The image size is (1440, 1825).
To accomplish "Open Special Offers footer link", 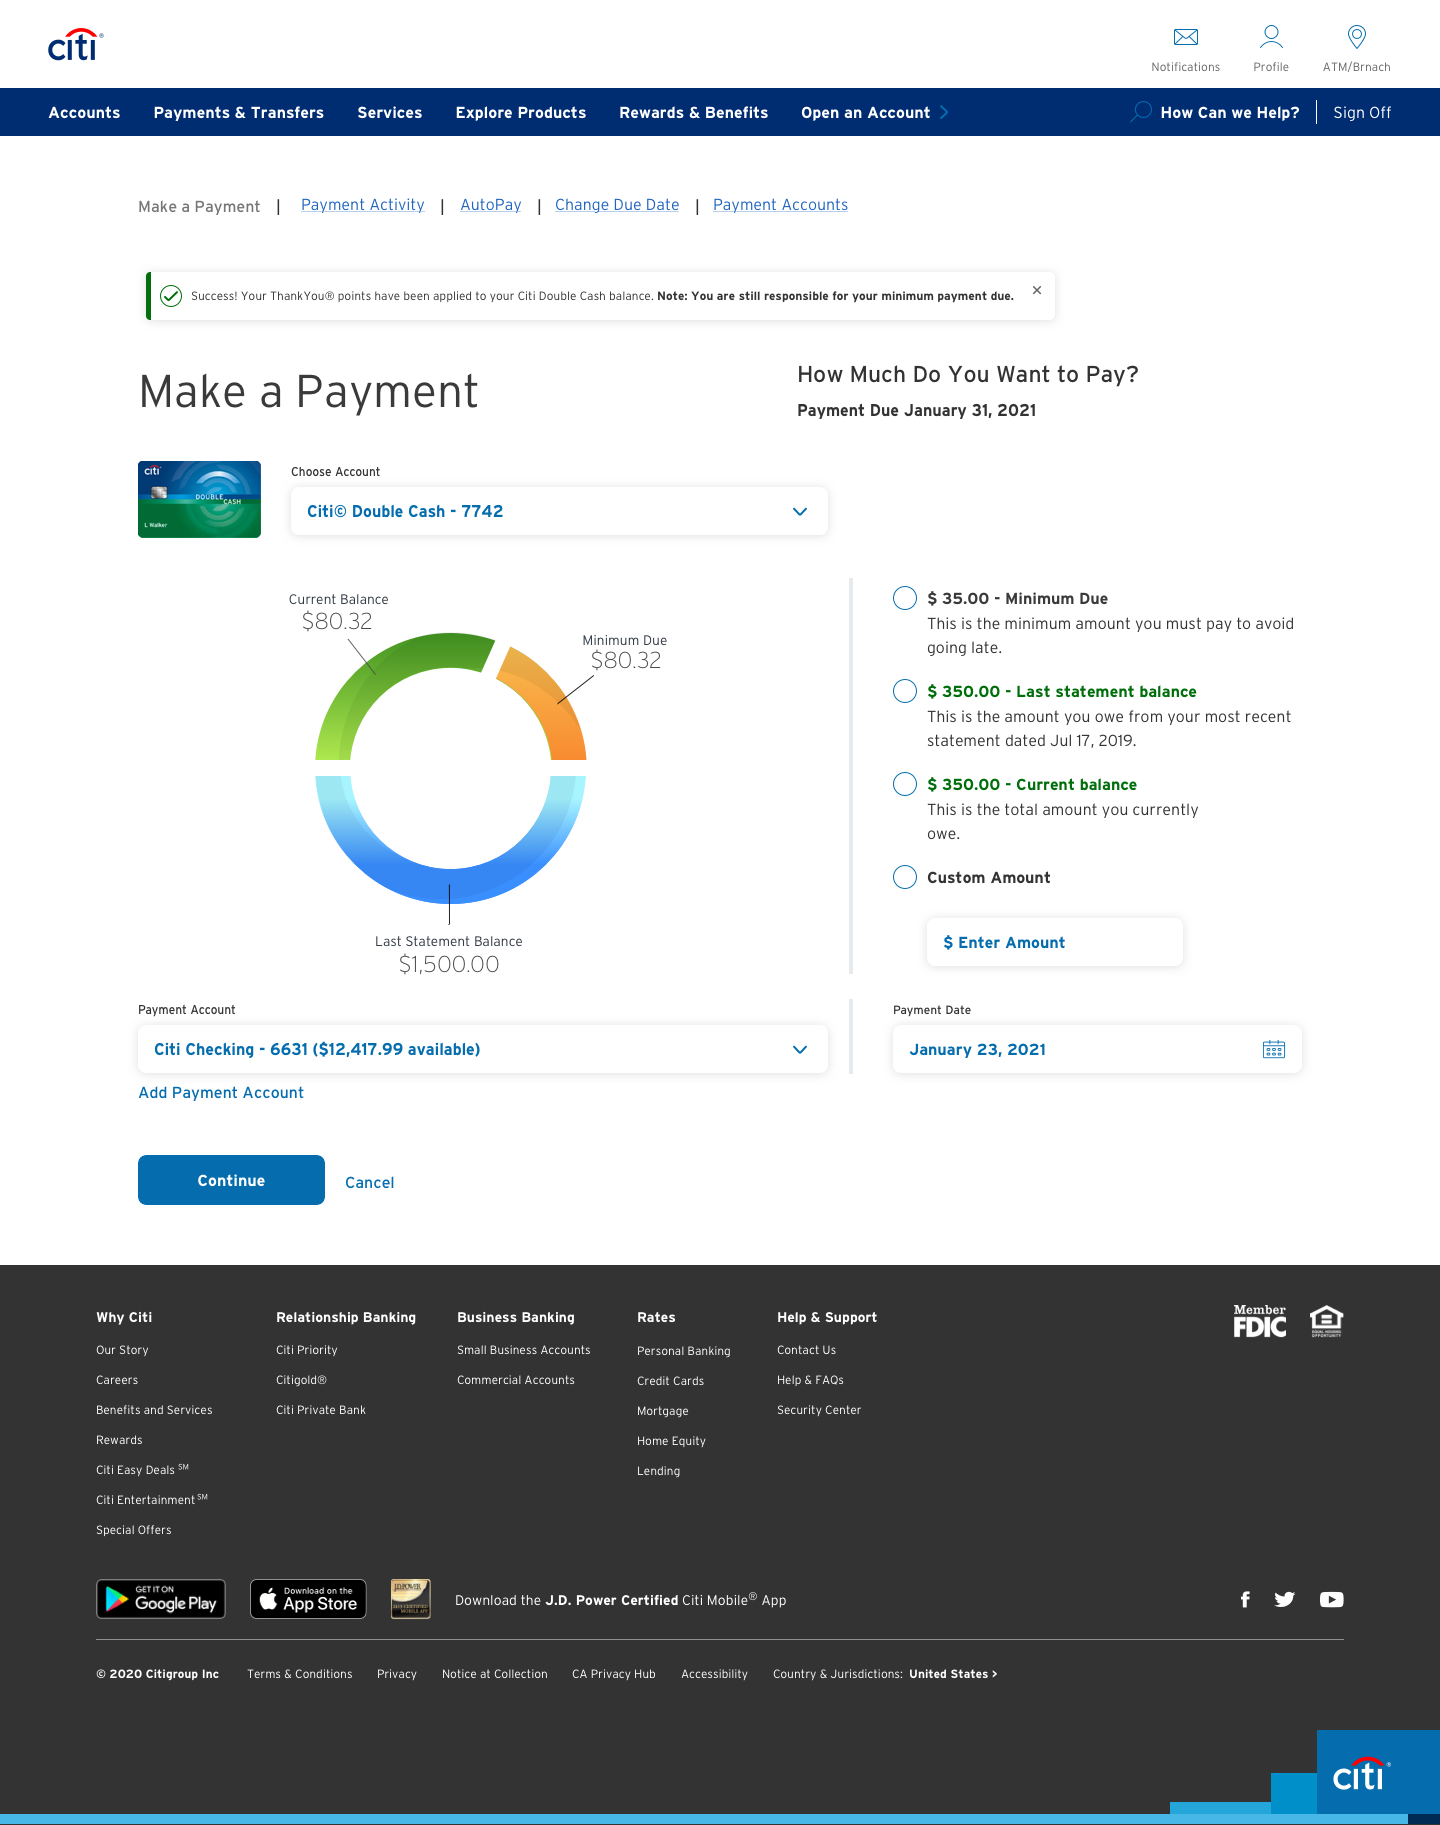I will [134, 1530].
